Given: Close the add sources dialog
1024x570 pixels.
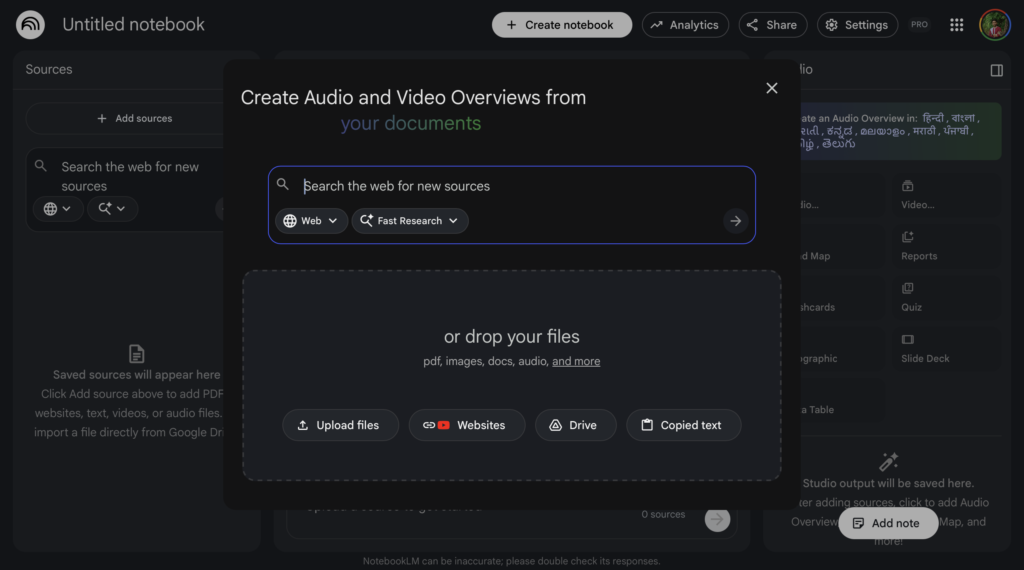Looking at the screenshot, I should point(772,88).
